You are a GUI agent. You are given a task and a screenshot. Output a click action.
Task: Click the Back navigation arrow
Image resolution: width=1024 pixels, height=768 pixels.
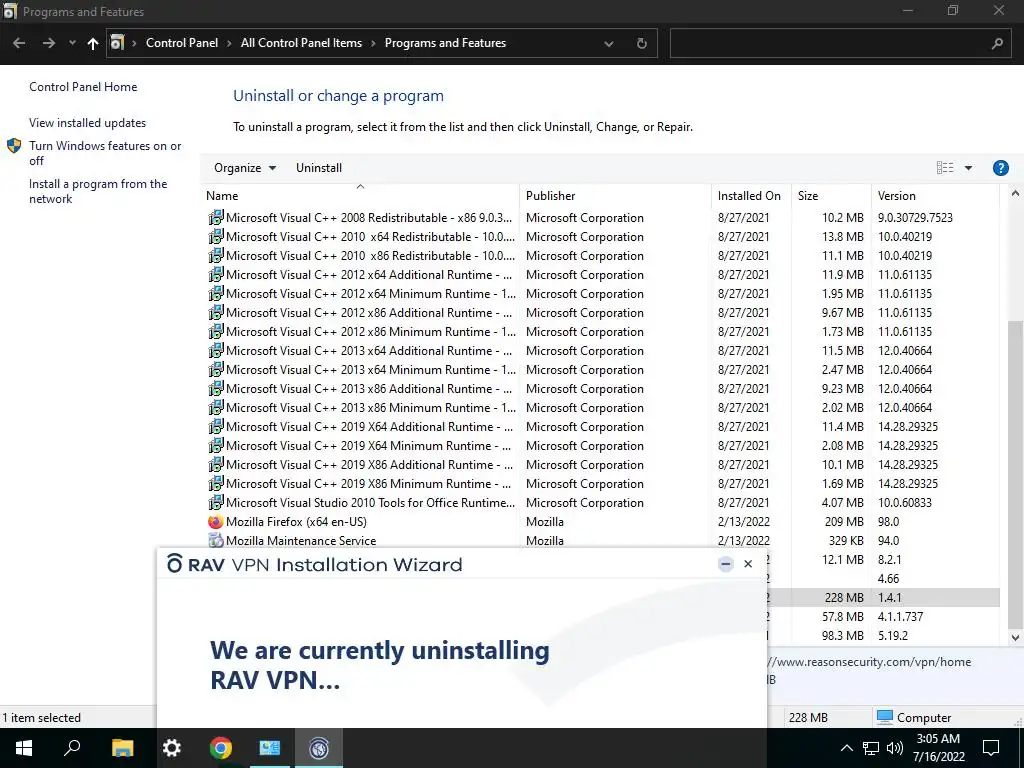pyautogui.click(x=19, y=43)
